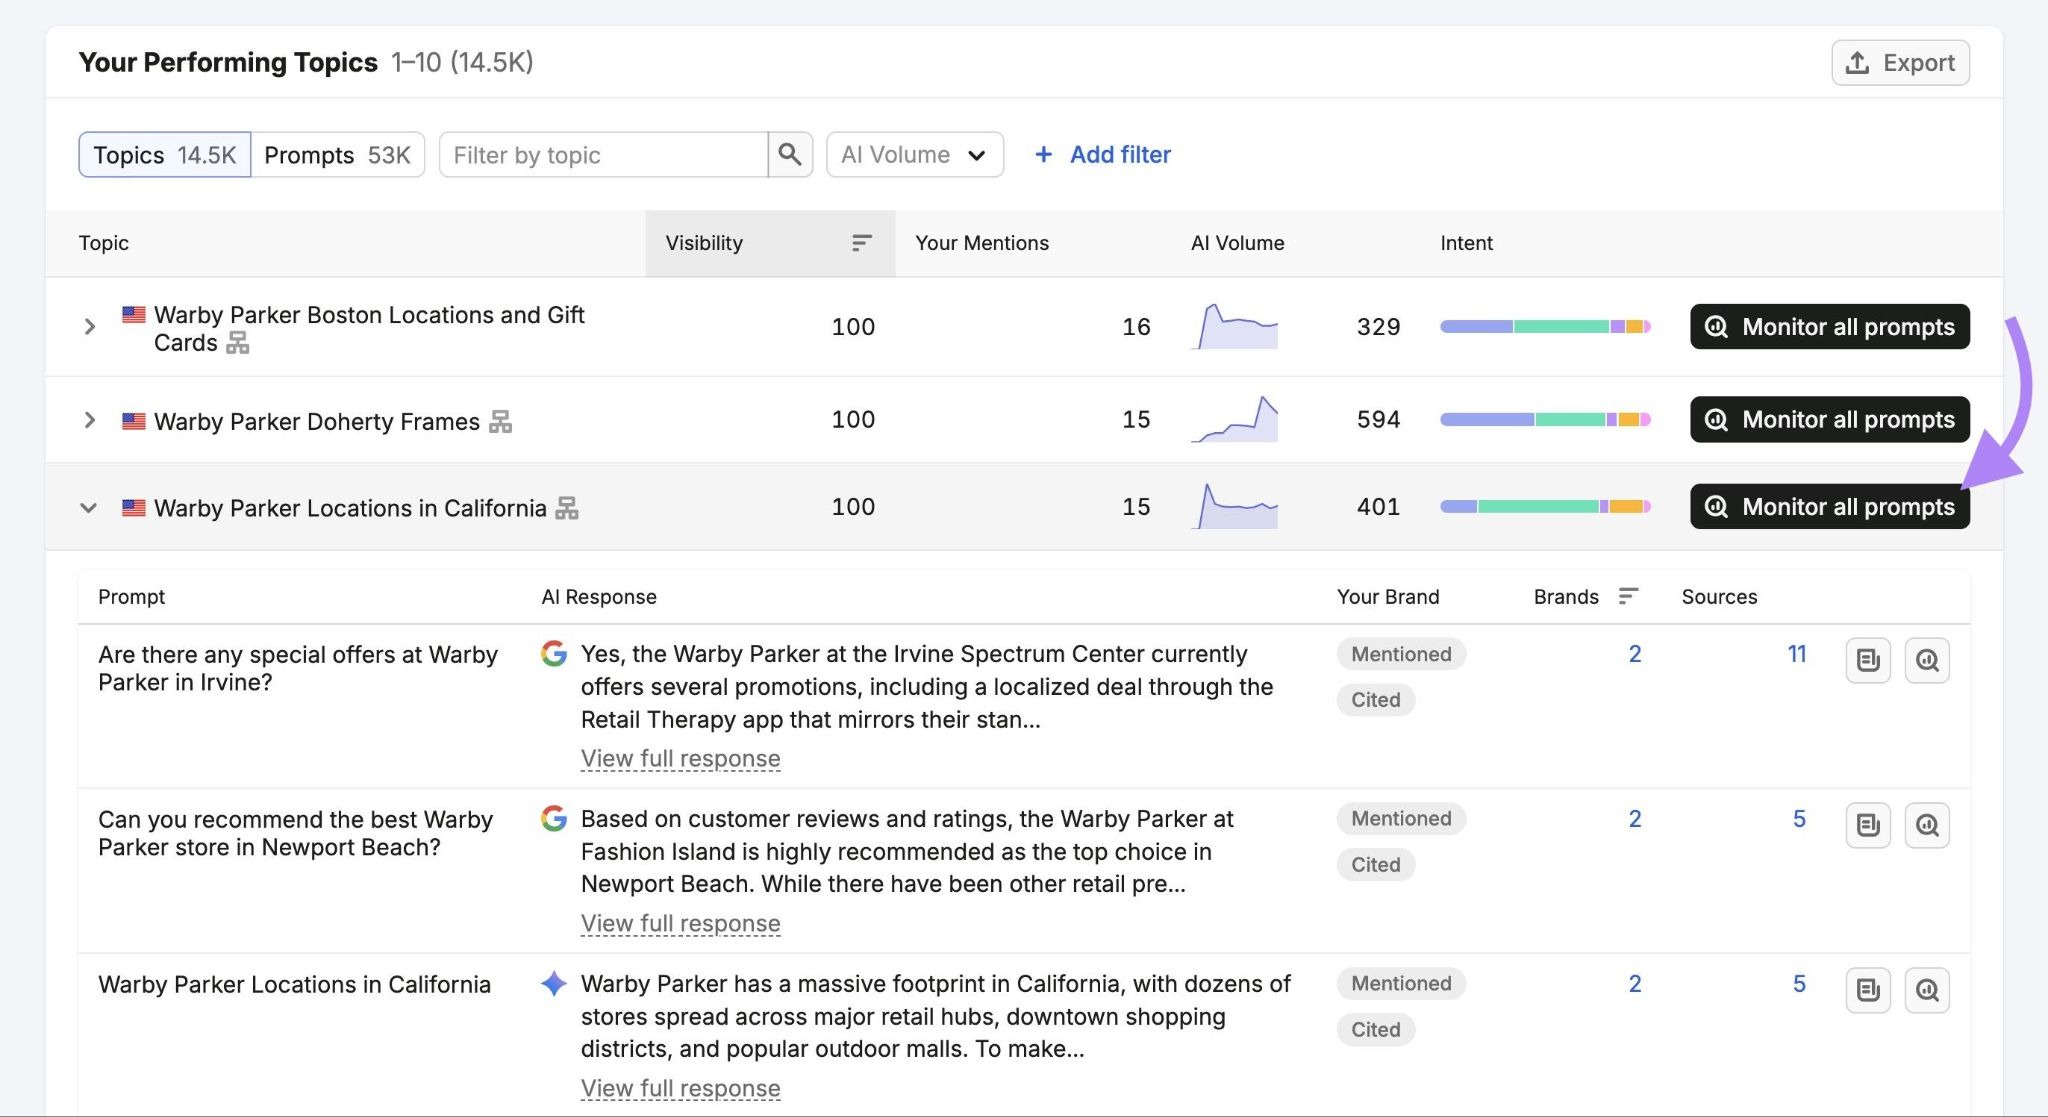View full response for the Irvine special offers prompt

[680, 759]
